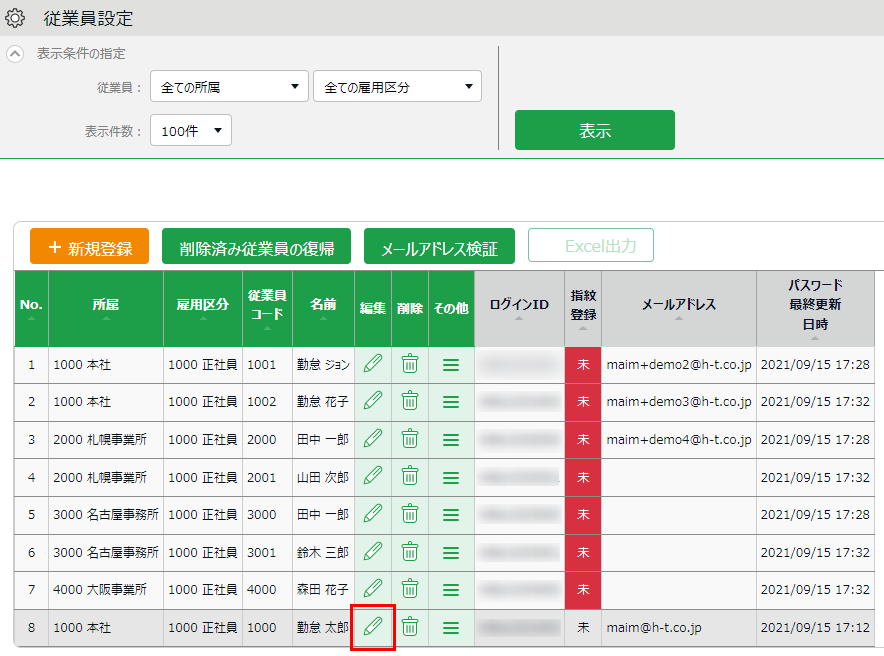The image size is (884, 656).
Task: Delete employee 2001 with trash icon
Action: pyautogui.click(x=410, y=477)
